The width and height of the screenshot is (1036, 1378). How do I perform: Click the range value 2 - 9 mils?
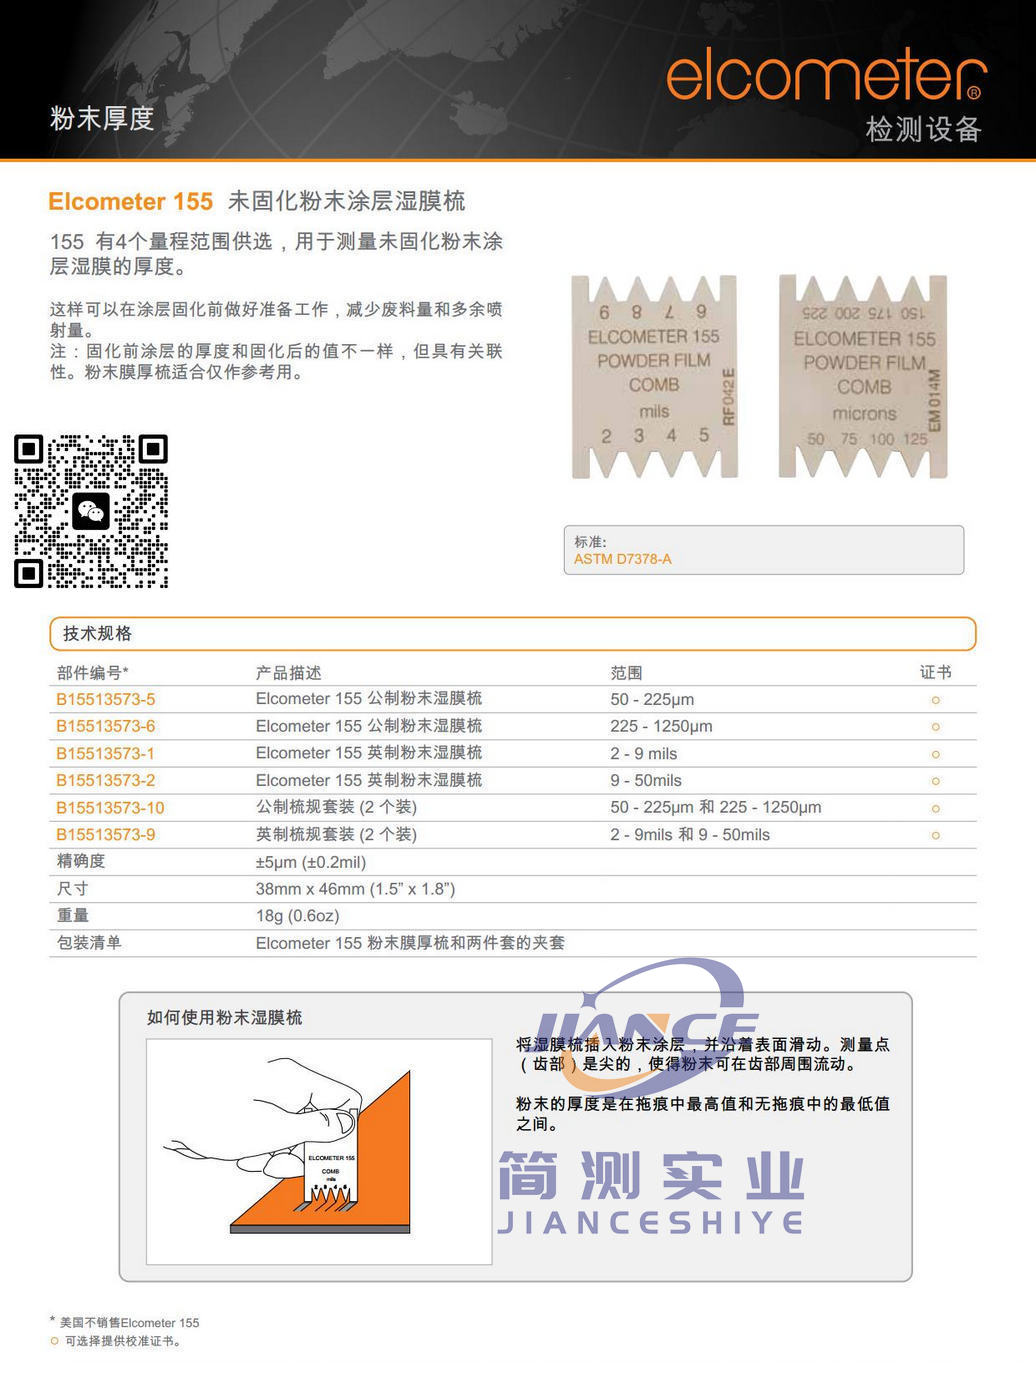644,753
